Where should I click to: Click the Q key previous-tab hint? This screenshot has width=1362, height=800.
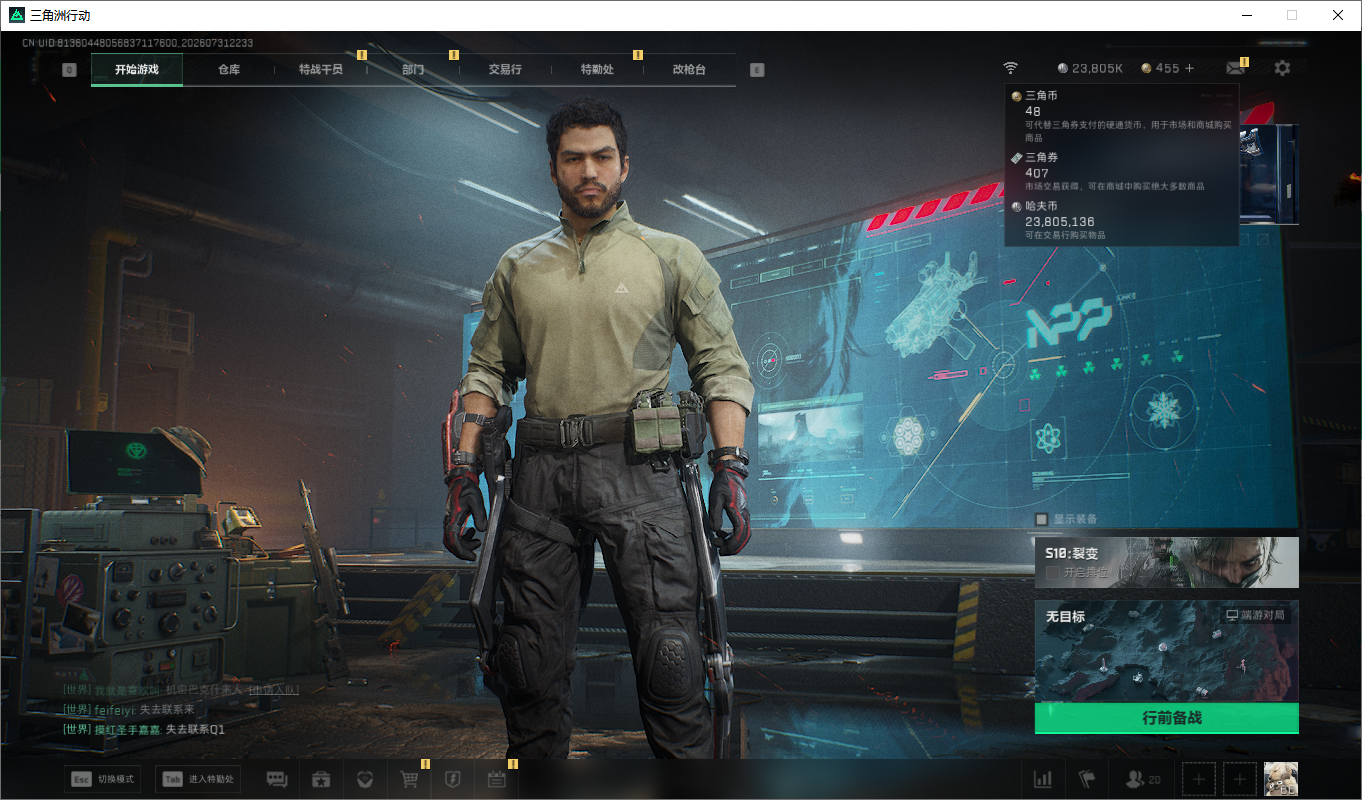69,70
